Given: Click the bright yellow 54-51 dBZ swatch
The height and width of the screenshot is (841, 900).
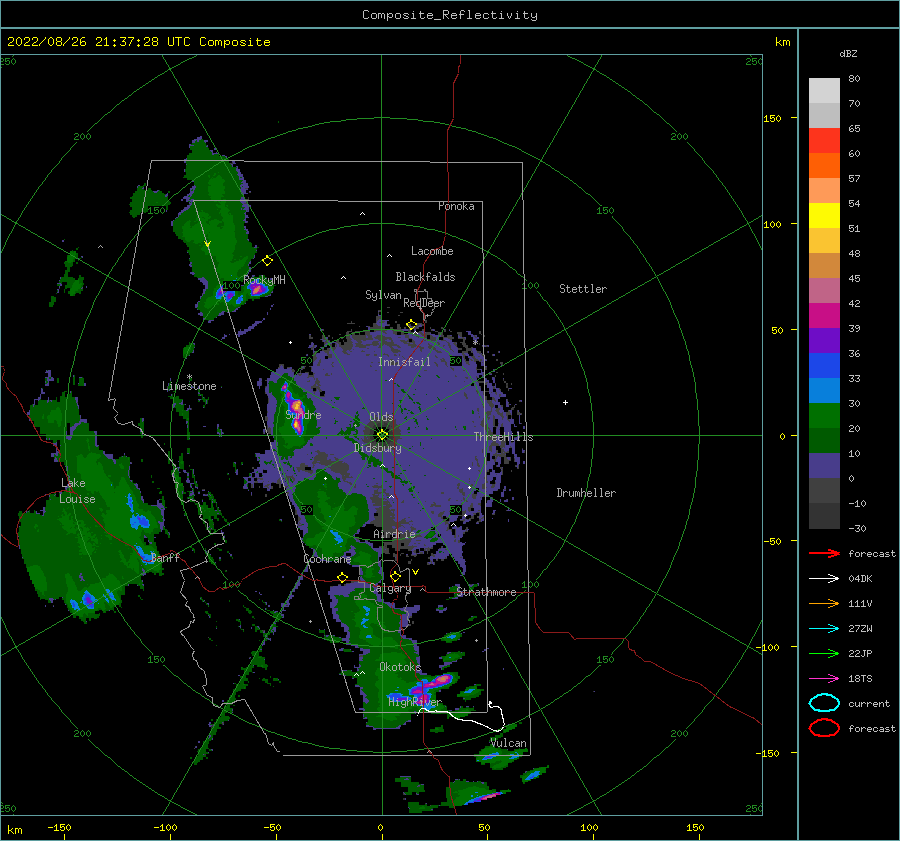Looking at the screenshot, I should 824,216.
